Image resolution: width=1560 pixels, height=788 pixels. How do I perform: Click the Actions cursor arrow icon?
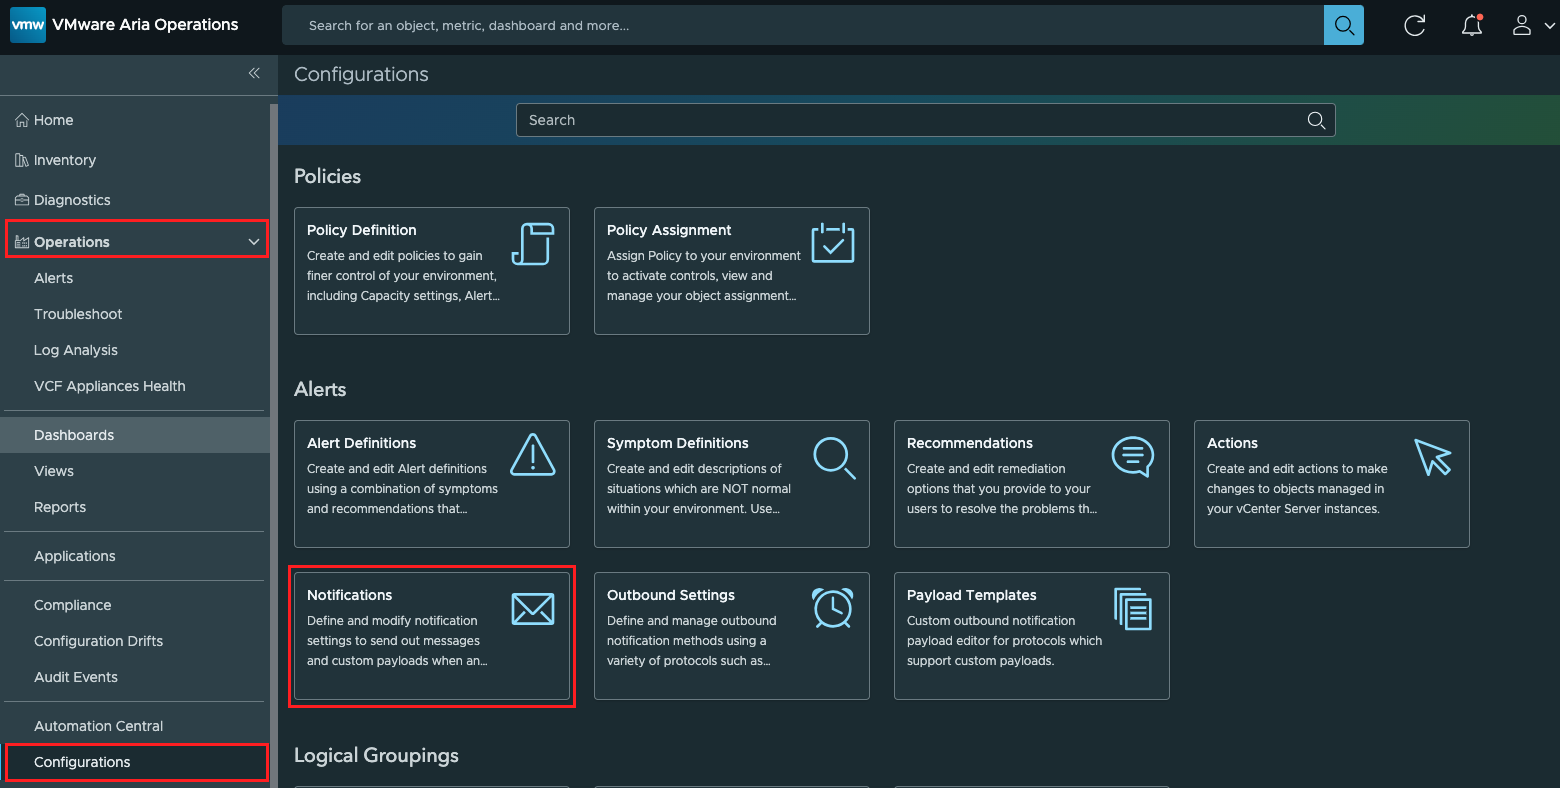pyautogui.click(x=1433, y=457)
